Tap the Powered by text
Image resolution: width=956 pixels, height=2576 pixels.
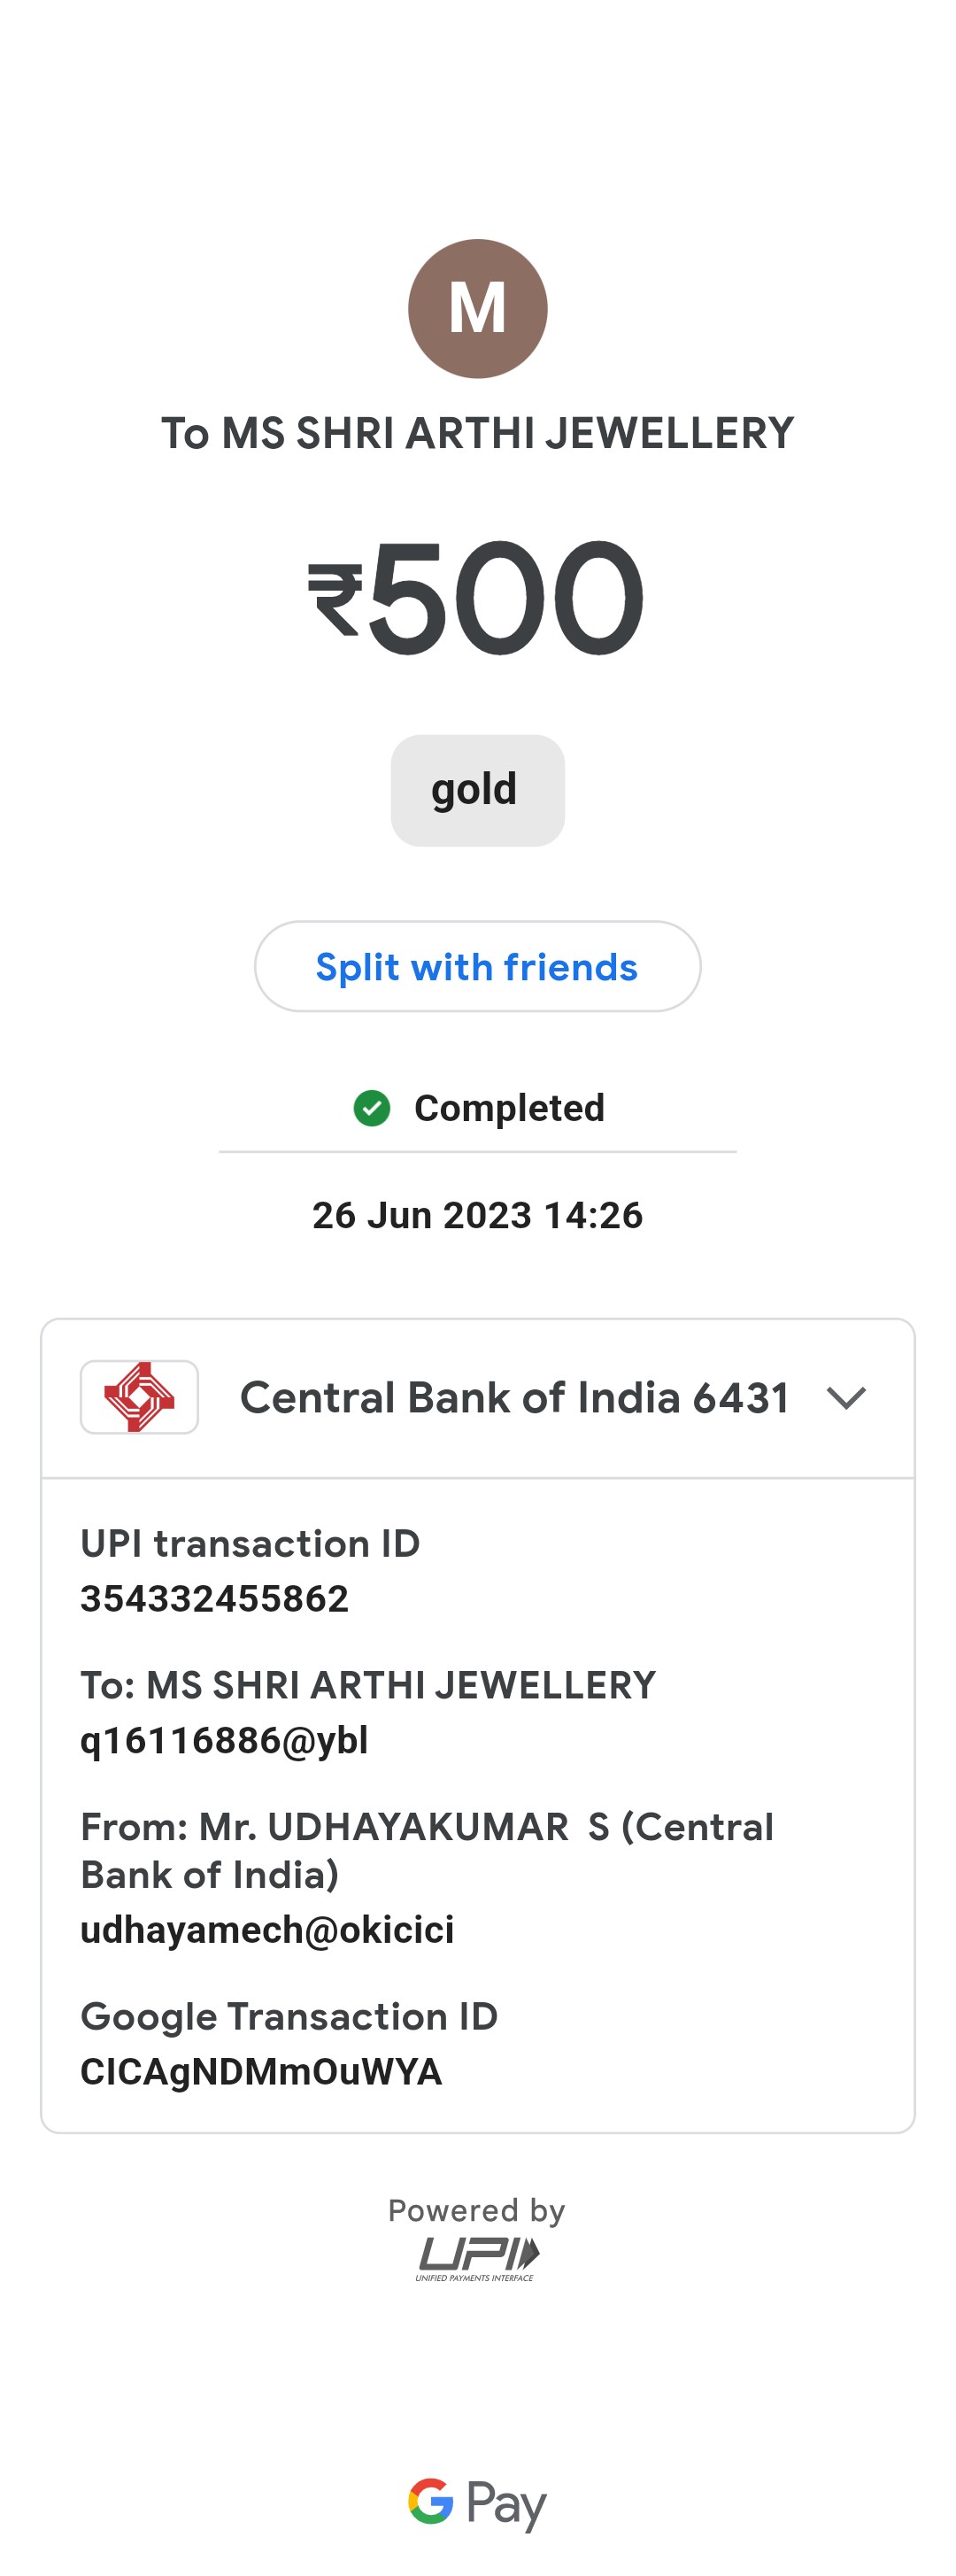click(x=477, y=2210)
